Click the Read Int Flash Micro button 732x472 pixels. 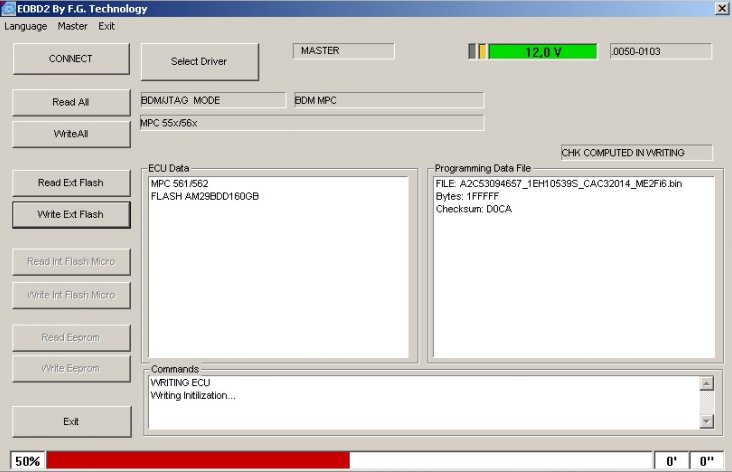point(71,261)
